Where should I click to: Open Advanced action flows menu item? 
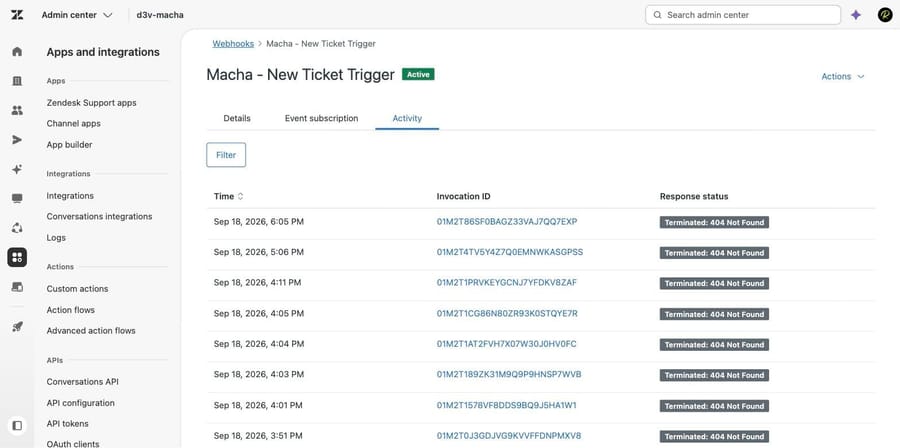pos(91,330)
